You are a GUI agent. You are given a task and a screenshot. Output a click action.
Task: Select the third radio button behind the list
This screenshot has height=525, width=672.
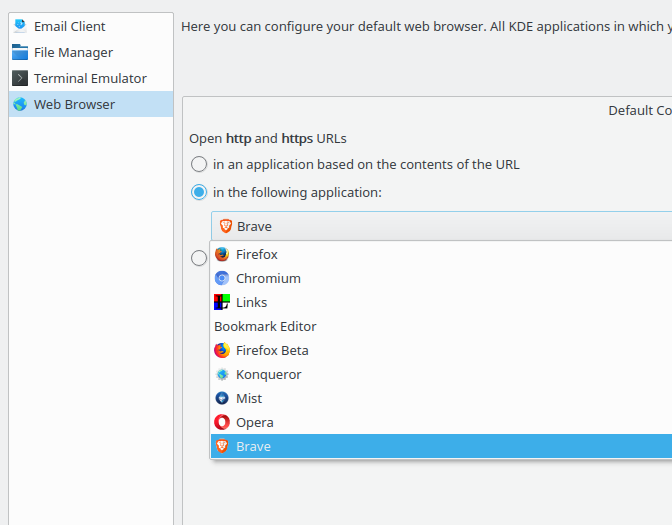point(198,258)
